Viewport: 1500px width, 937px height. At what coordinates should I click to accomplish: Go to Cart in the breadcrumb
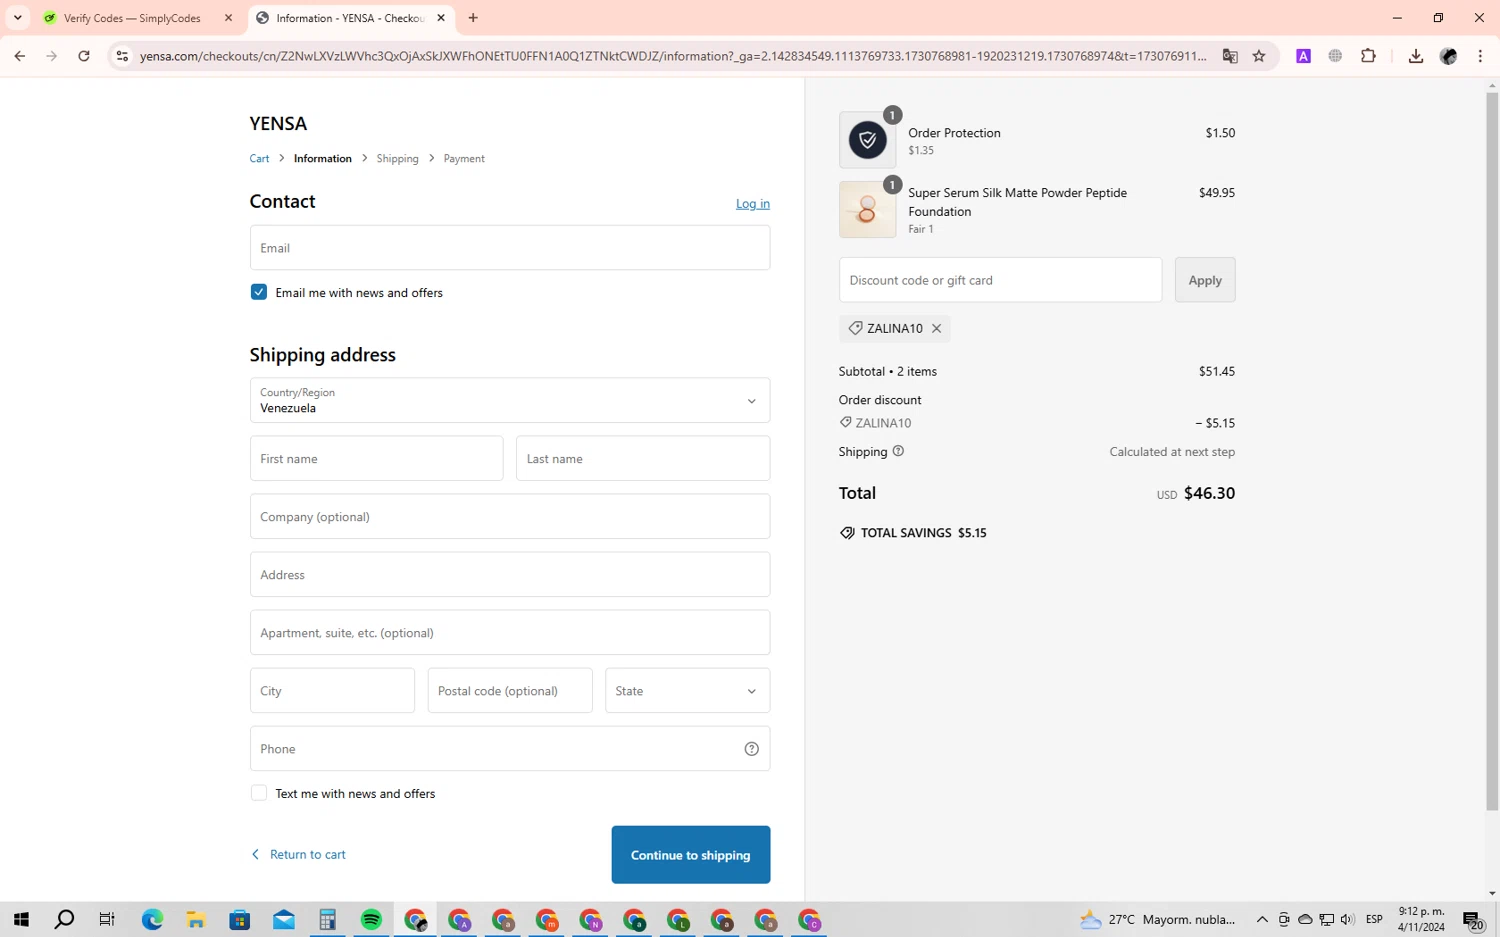(259, 159)
